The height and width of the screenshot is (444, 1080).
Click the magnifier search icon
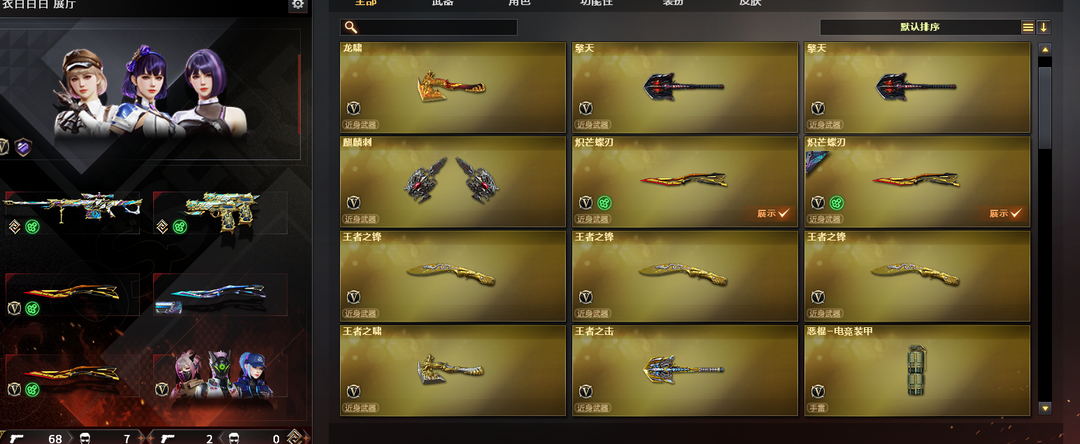pyautogui.click(x=351, y=28)
